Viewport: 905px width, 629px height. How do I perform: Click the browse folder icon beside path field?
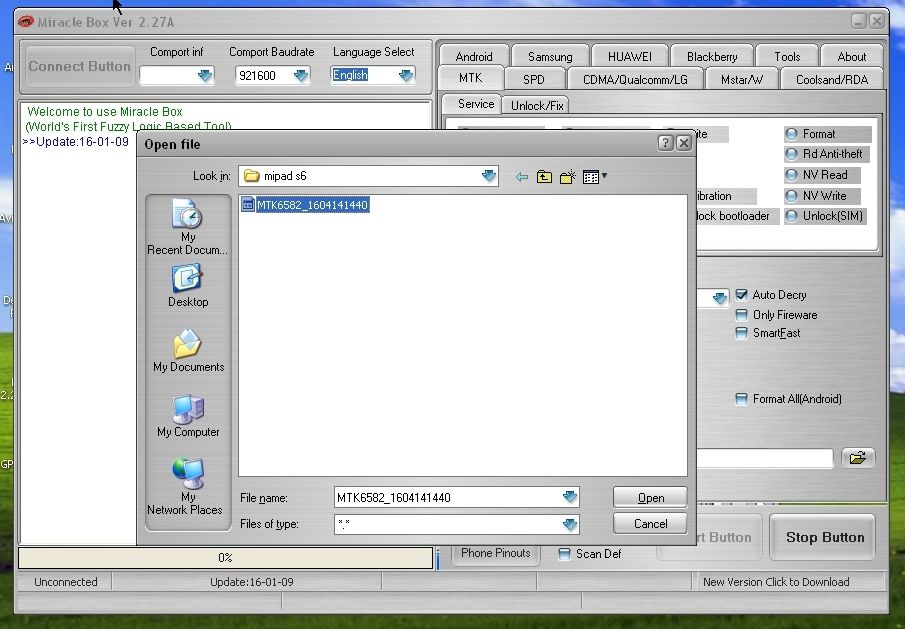coord(858,458)
